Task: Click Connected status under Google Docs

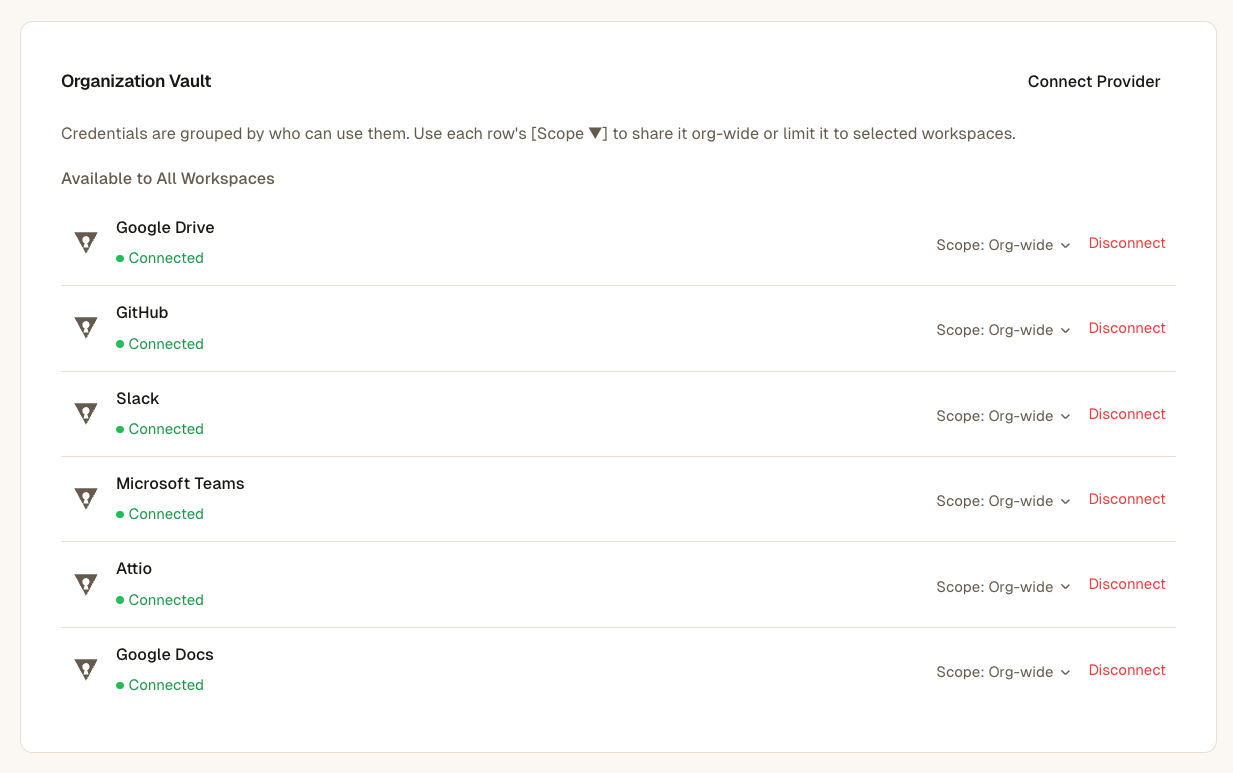Action: (x=160, y=685)
